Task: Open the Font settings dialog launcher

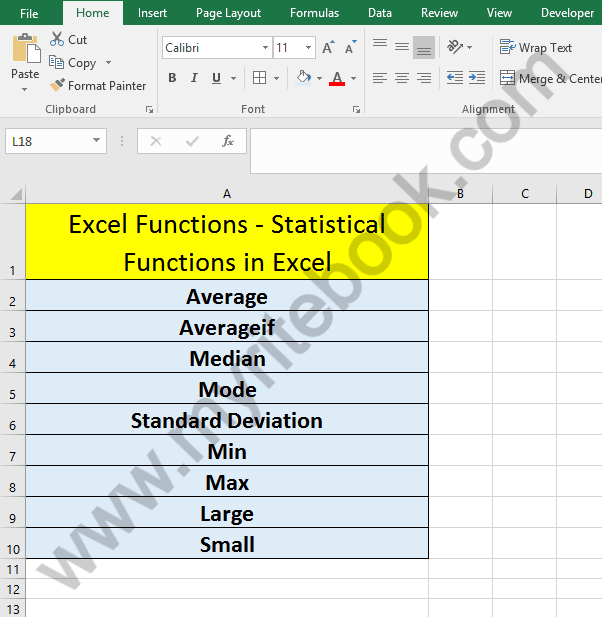Action: pyautogui.click(x=356, y=110)
